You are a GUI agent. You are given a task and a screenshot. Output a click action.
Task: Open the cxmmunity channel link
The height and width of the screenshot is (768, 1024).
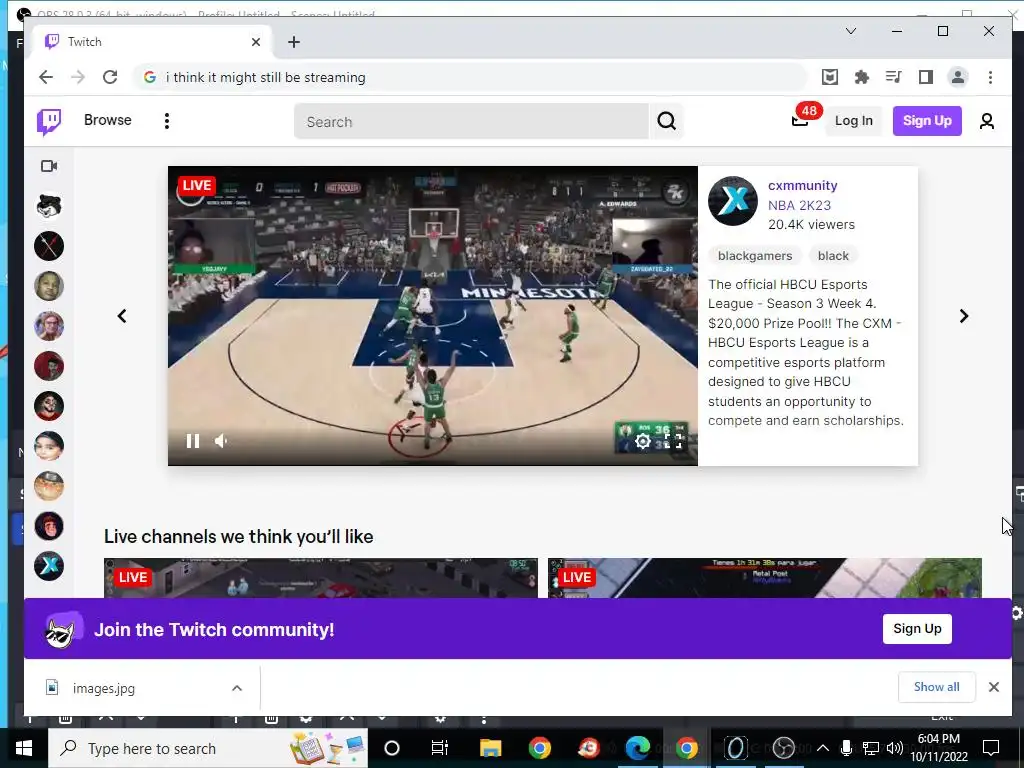coord(803,185)
